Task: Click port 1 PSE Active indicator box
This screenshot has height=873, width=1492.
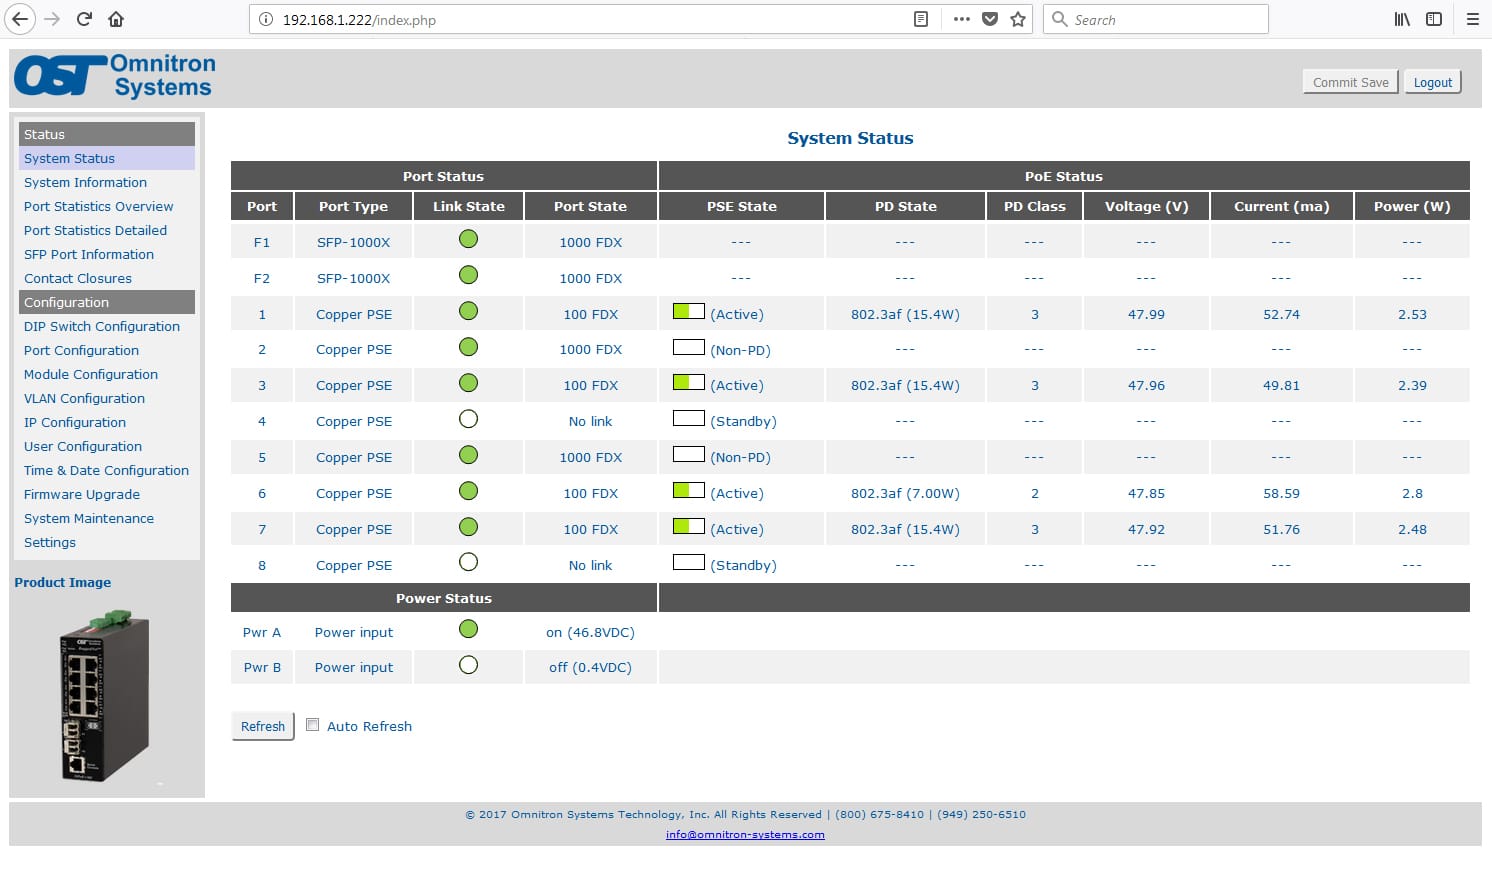Action: (689, 311)
